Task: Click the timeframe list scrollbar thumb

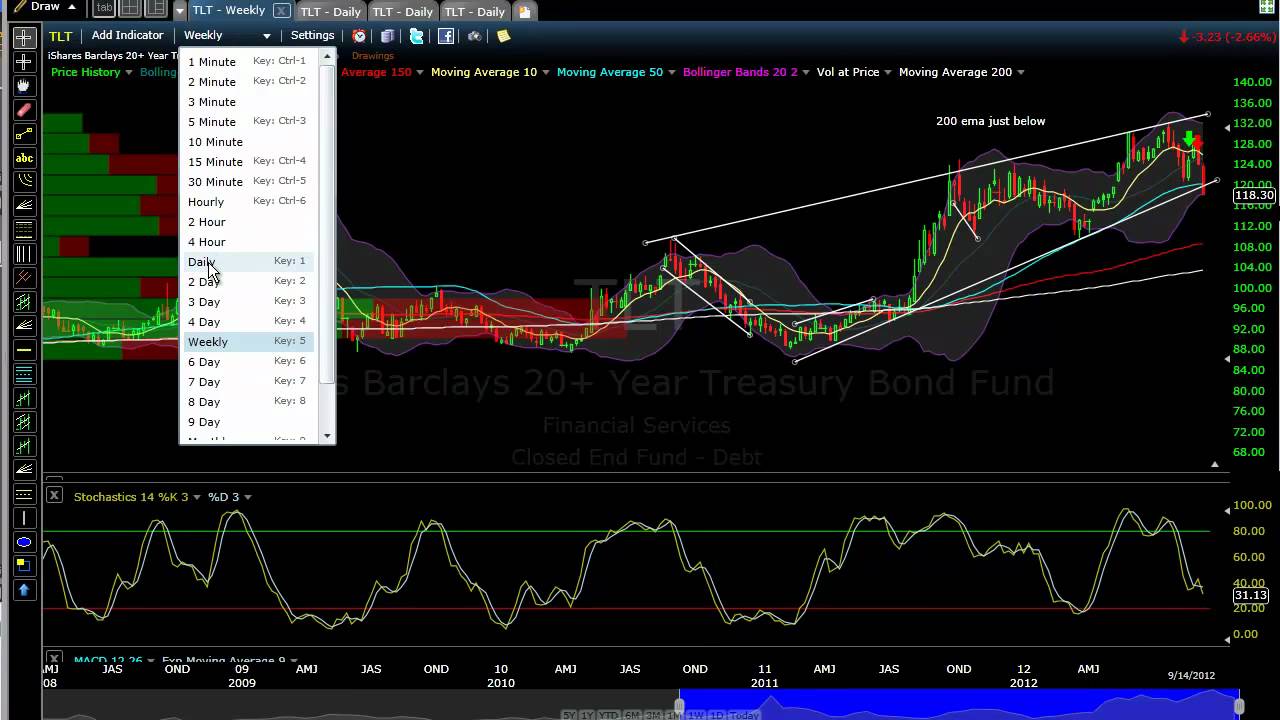Action: click(x=327, y=224)
